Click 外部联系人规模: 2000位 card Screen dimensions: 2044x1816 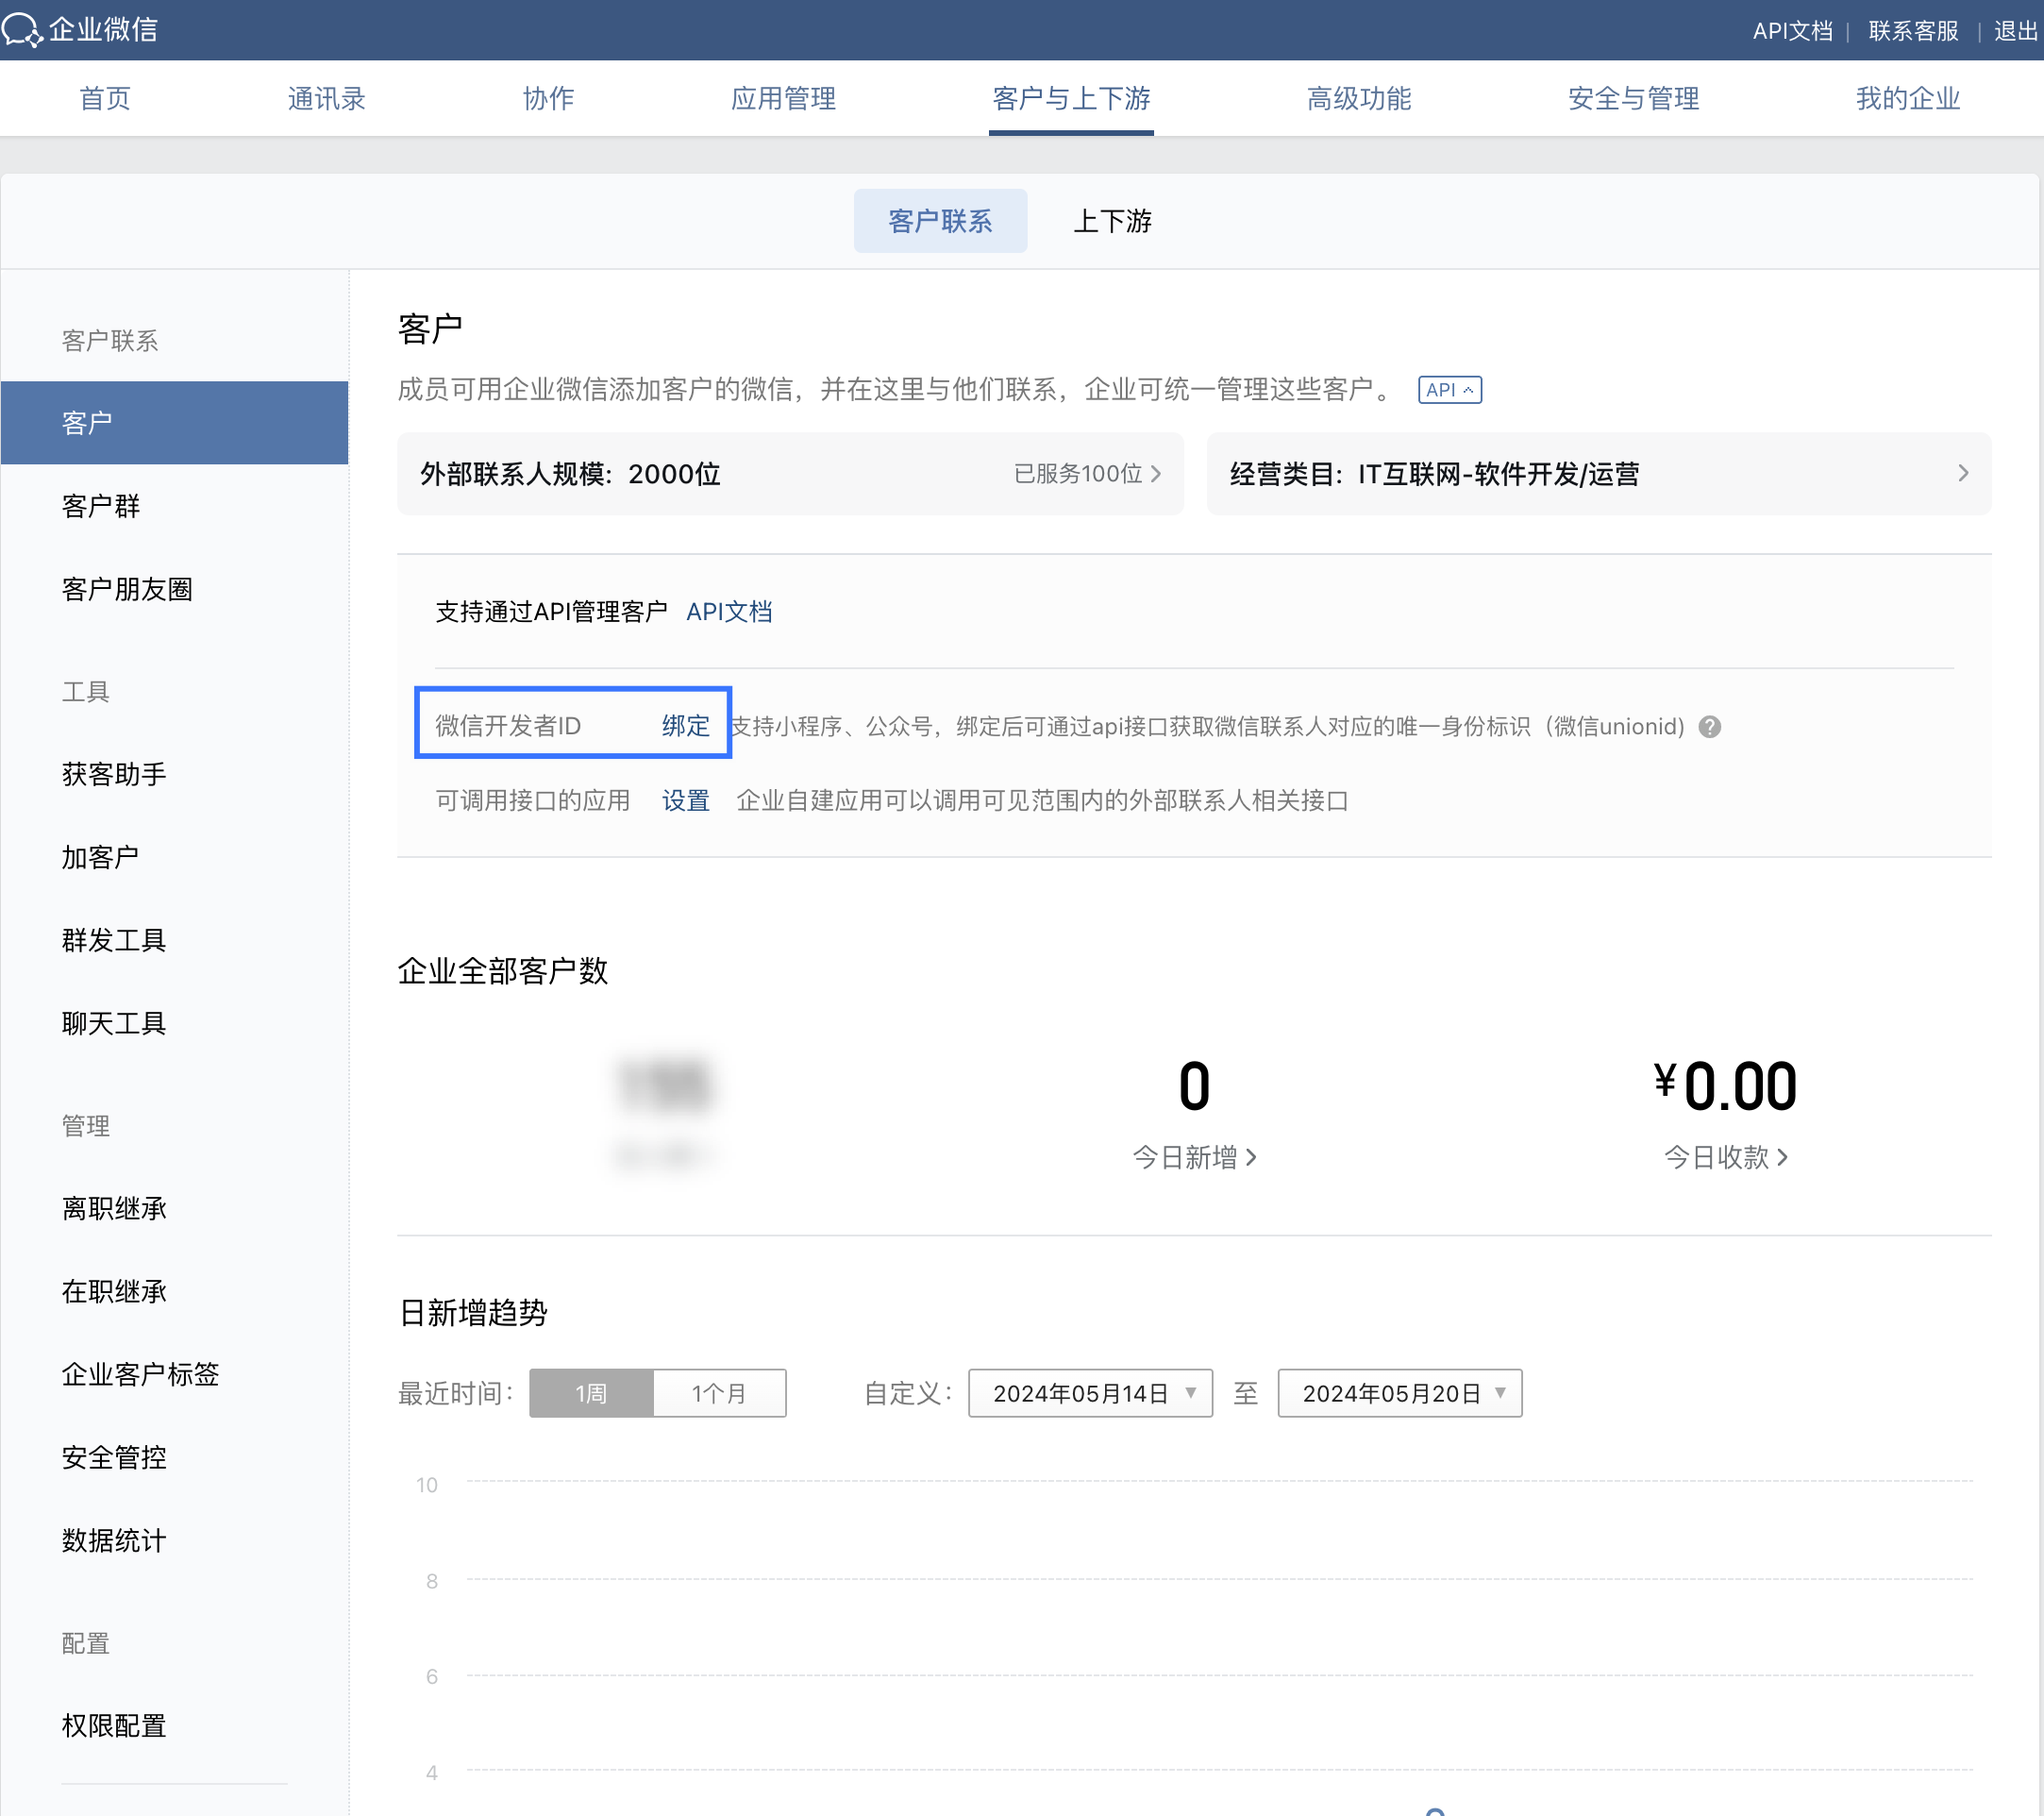point(790,474)
